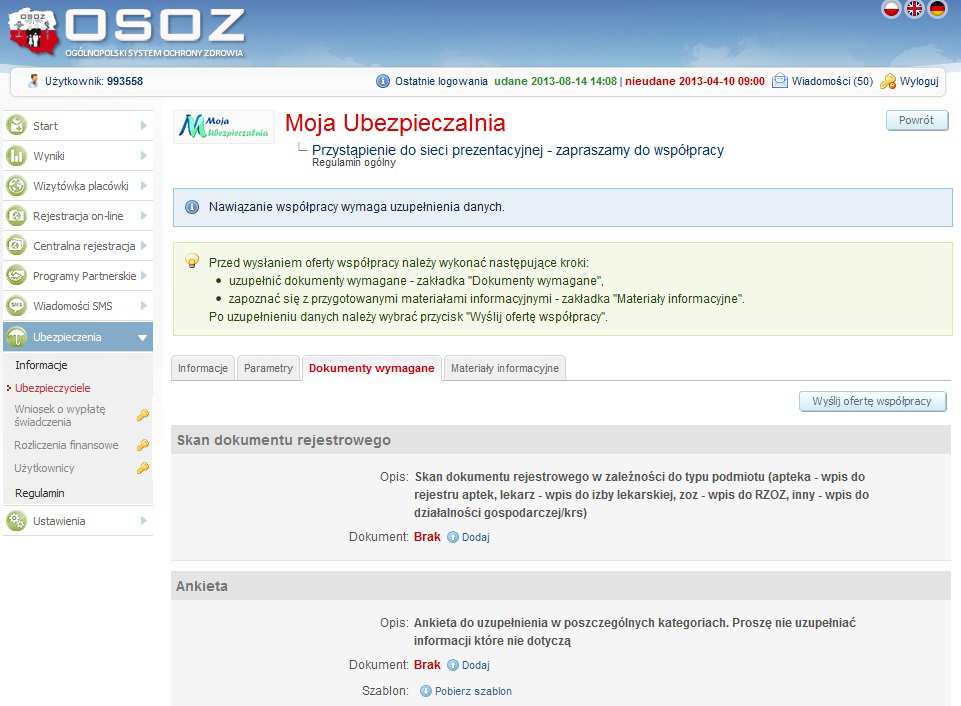Click key icon beside Rozliczenia finansowe

tap(143, 445)
